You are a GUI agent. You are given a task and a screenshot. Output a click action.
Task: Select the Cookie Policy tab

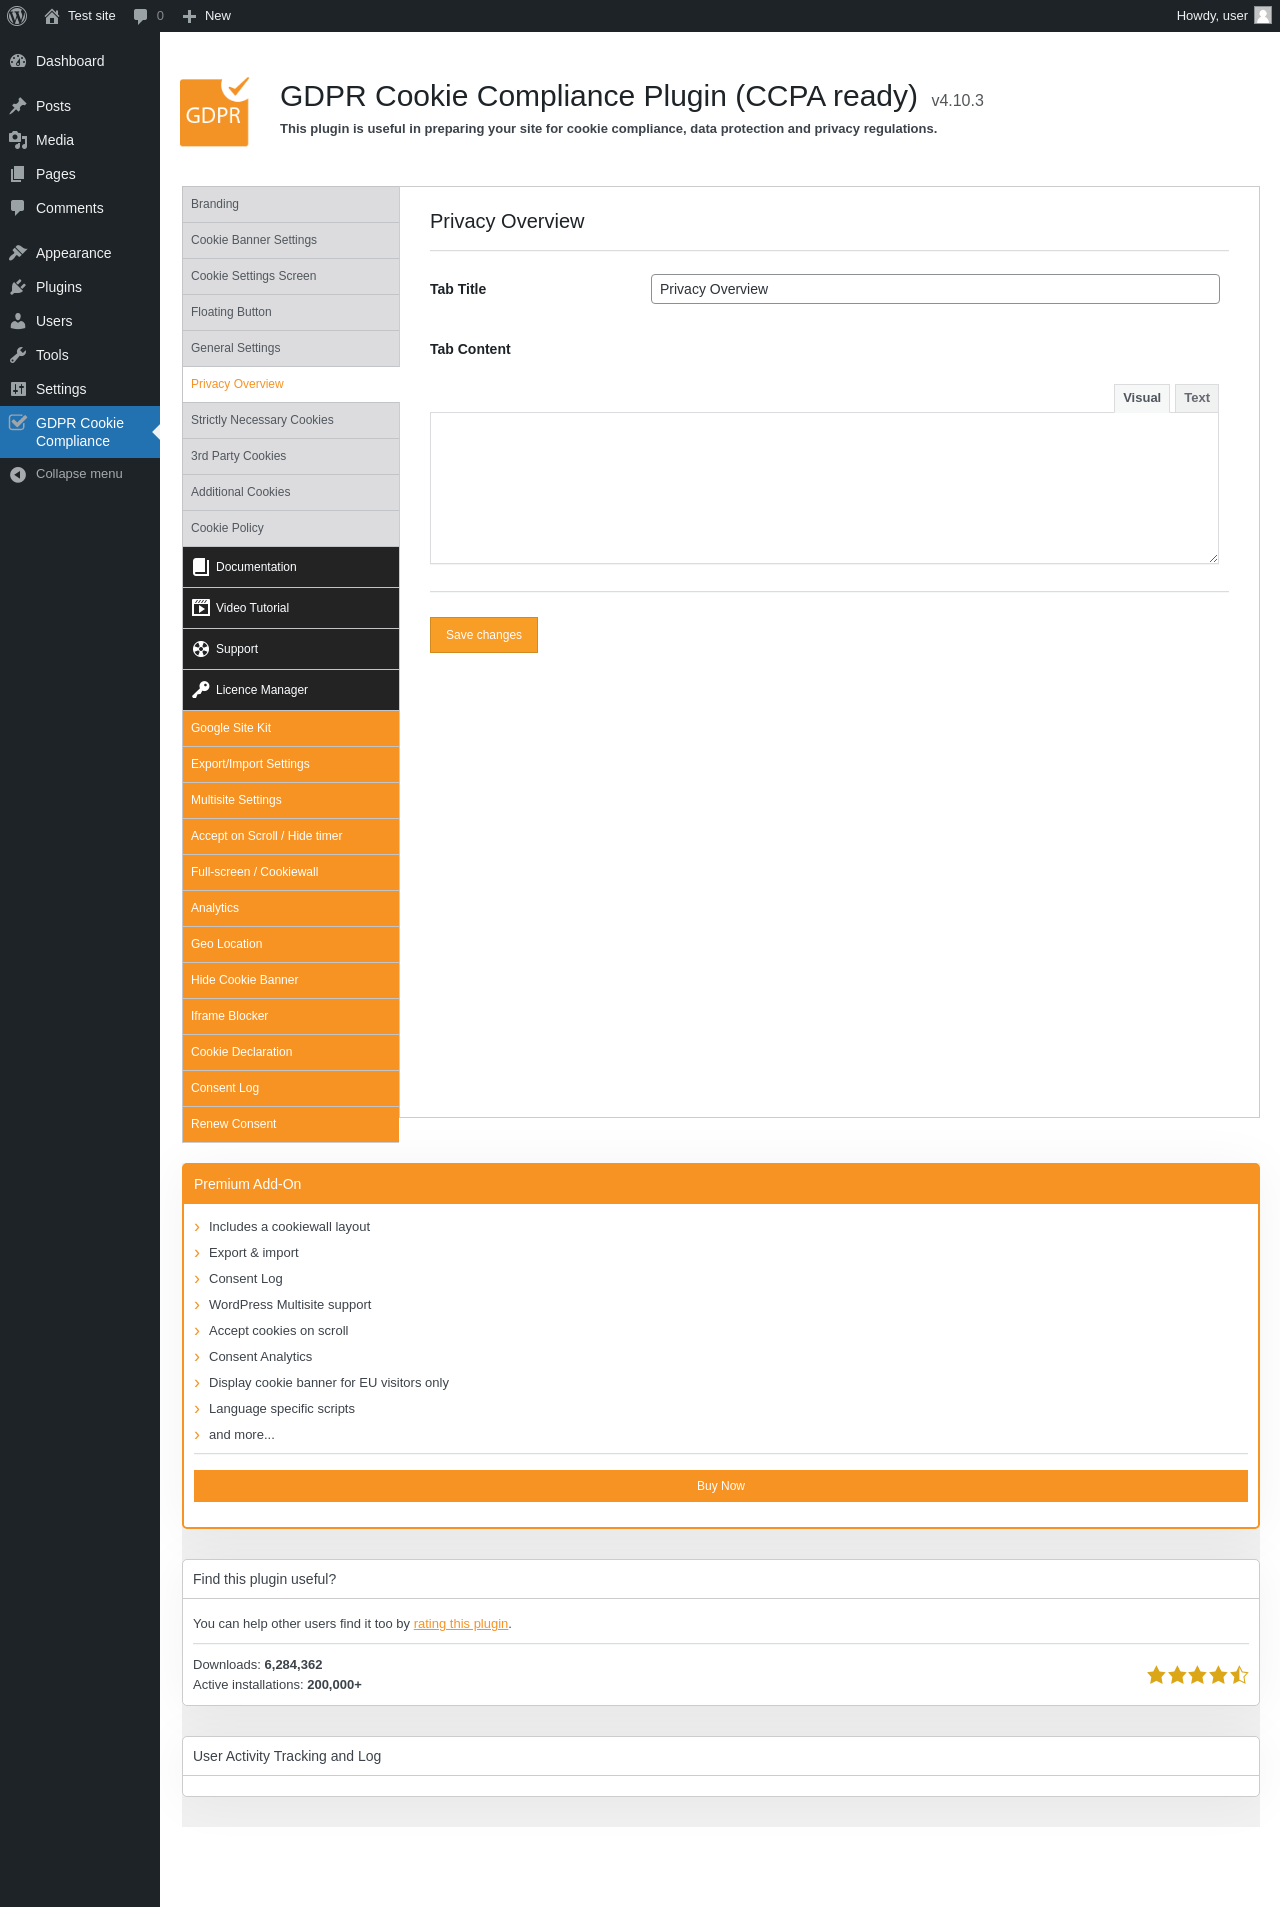[291, 528]
